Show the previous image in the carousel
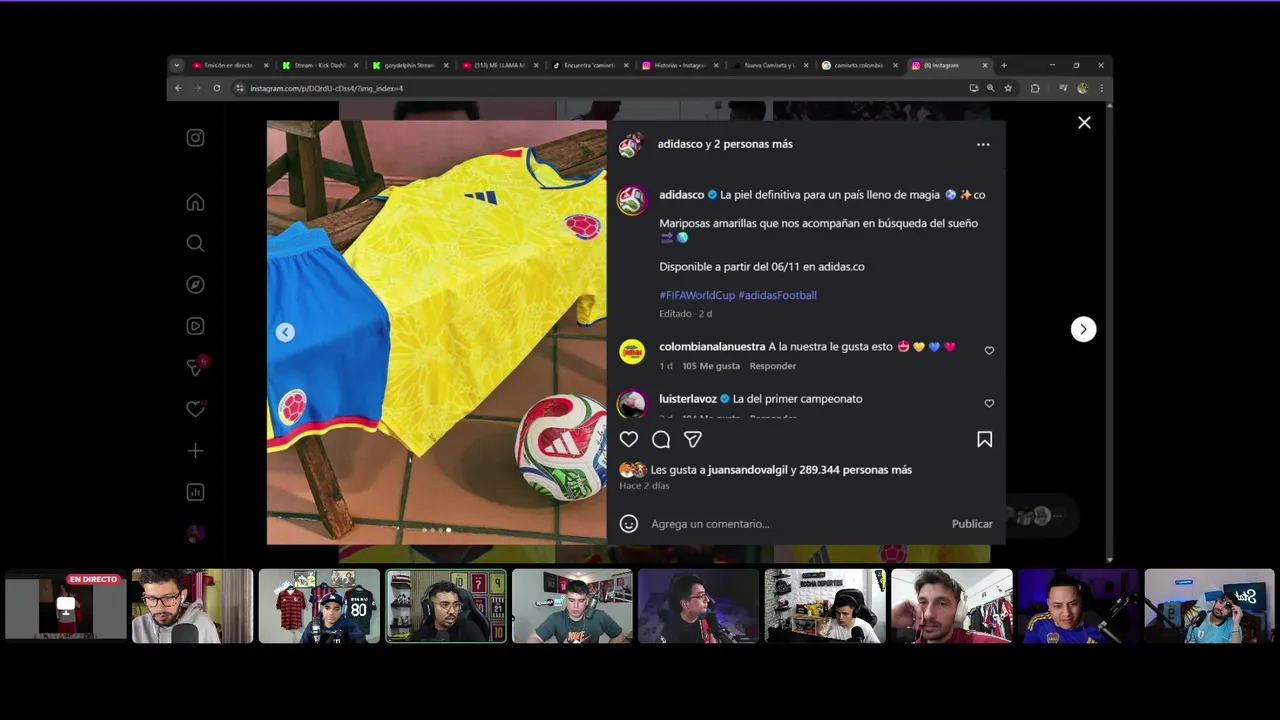This screenshot has width=1280, height=720. [x=285, y=332]
